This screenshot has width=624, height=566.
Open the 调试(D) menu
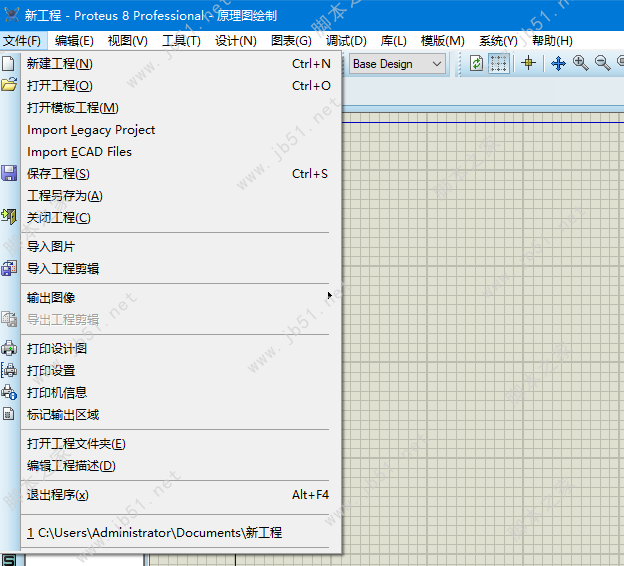point(346,41)
